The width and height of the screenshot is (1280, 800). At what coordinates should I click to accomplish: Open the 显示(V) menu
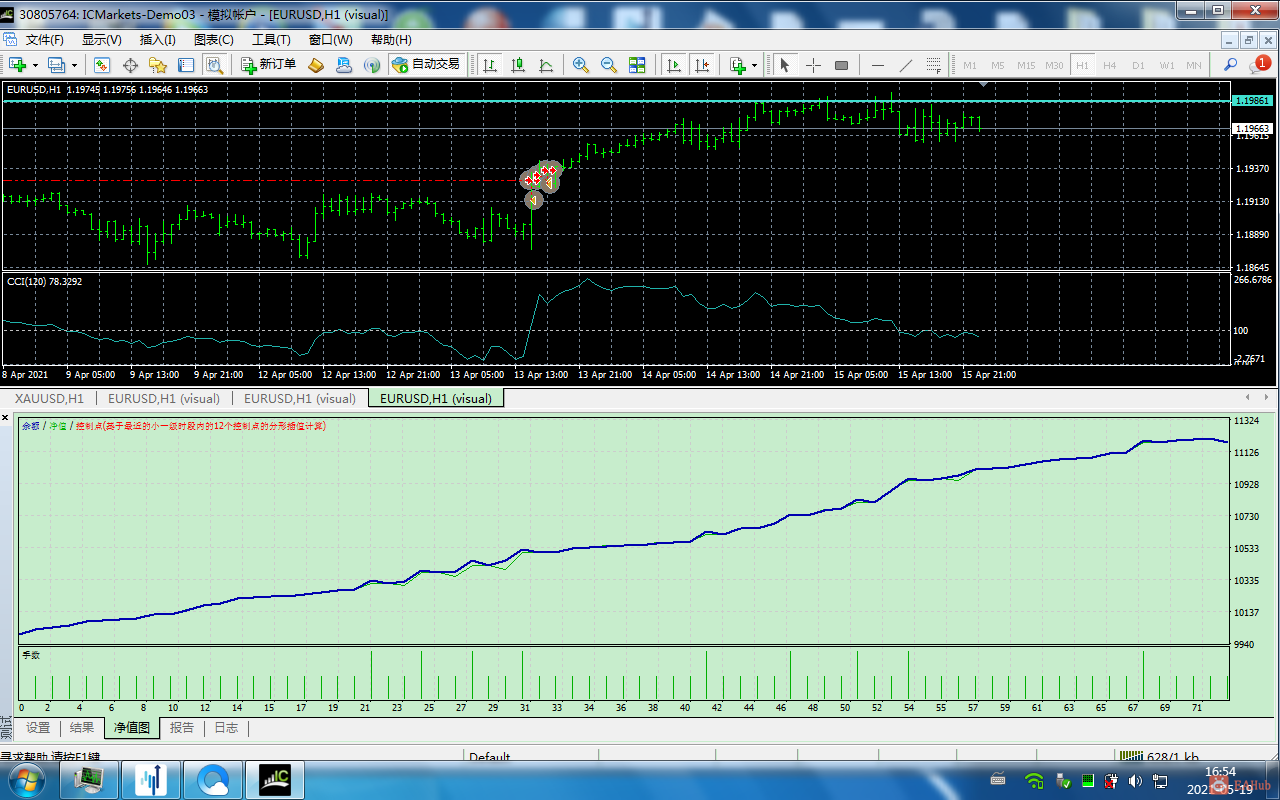click(101, 40)
